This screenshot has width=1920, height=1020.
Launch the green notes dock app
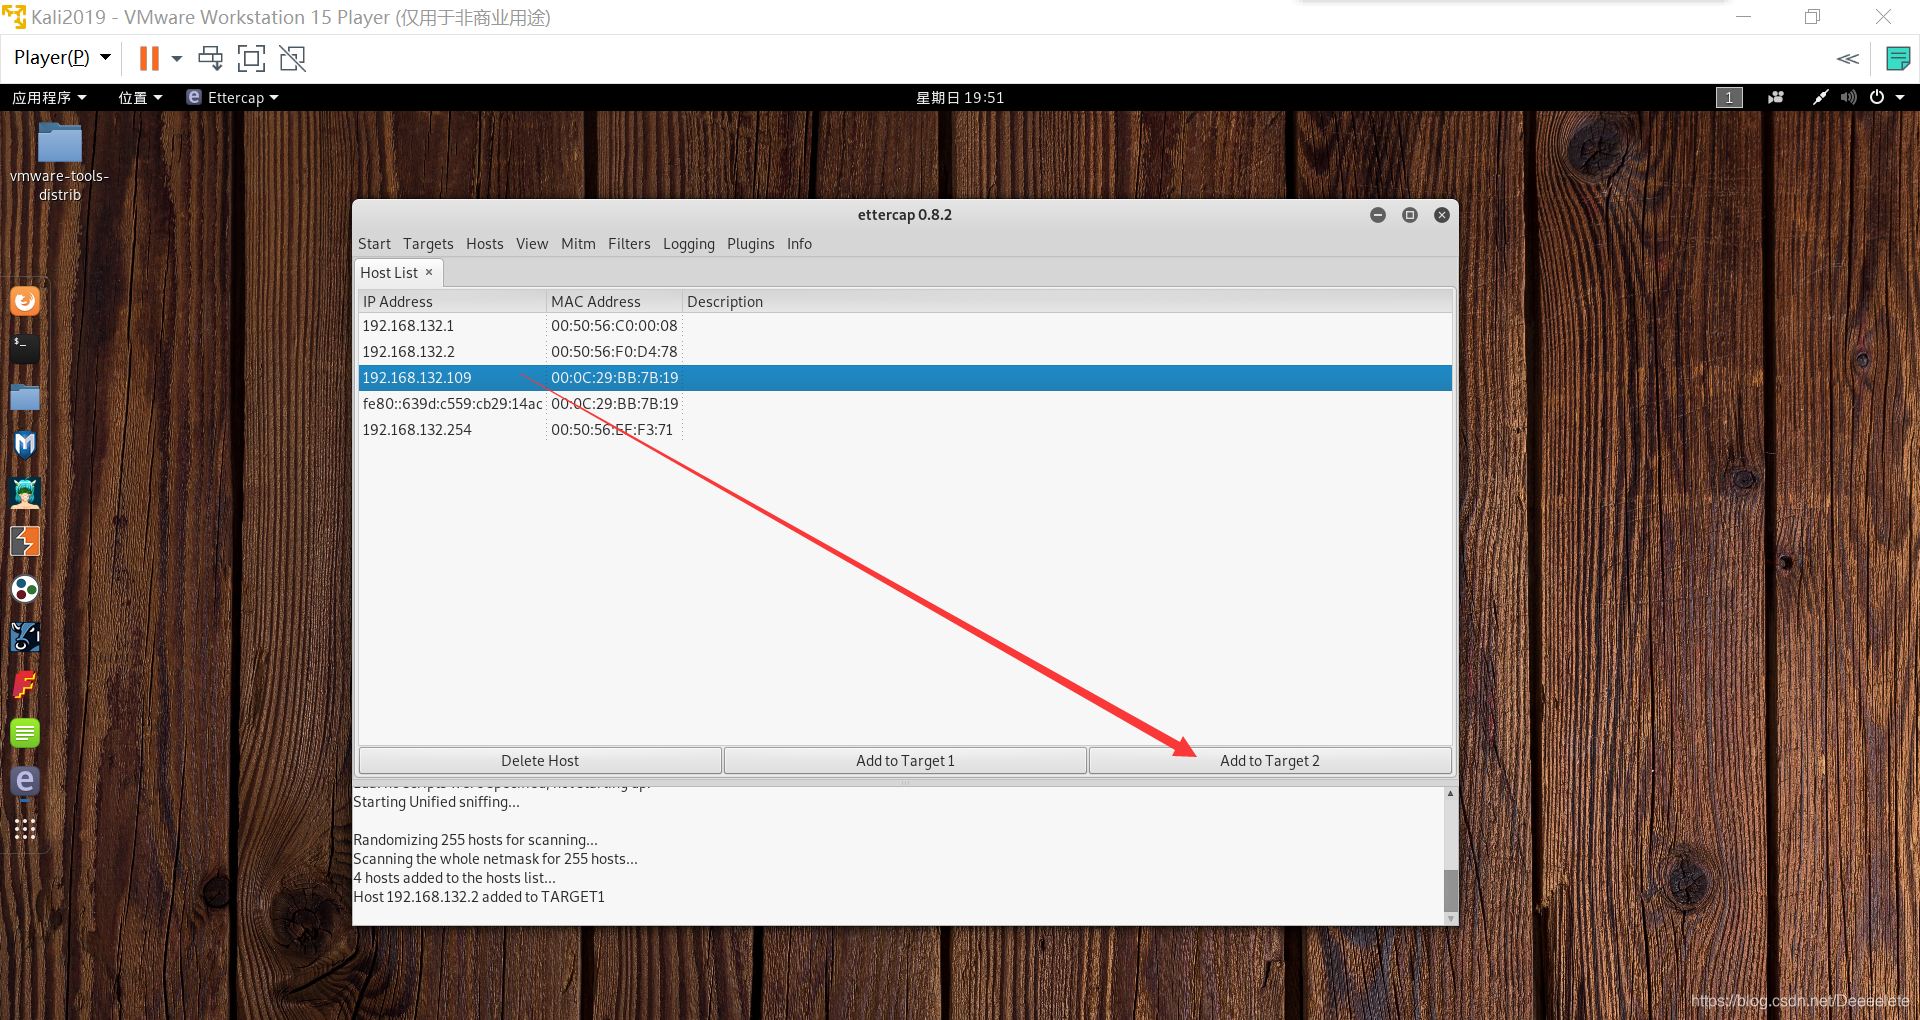point(25,733)
